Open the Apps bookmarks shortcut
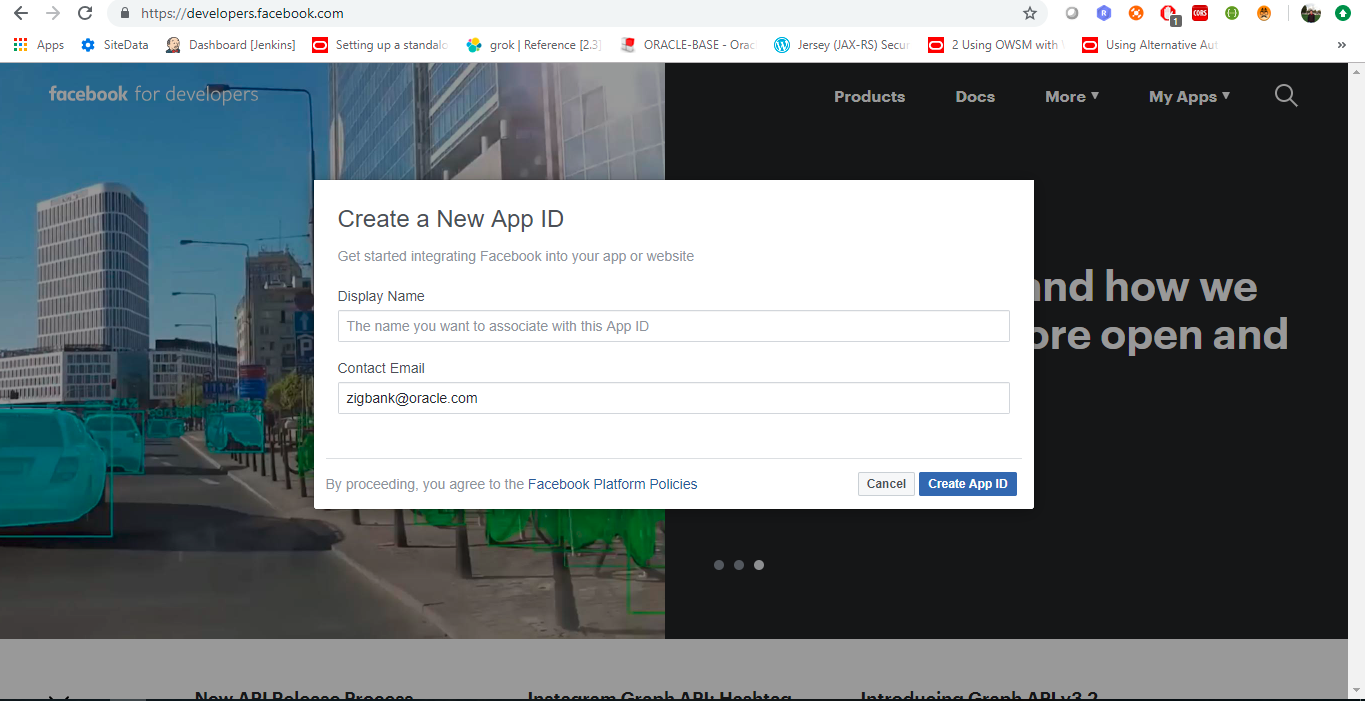 coord(38,45)
